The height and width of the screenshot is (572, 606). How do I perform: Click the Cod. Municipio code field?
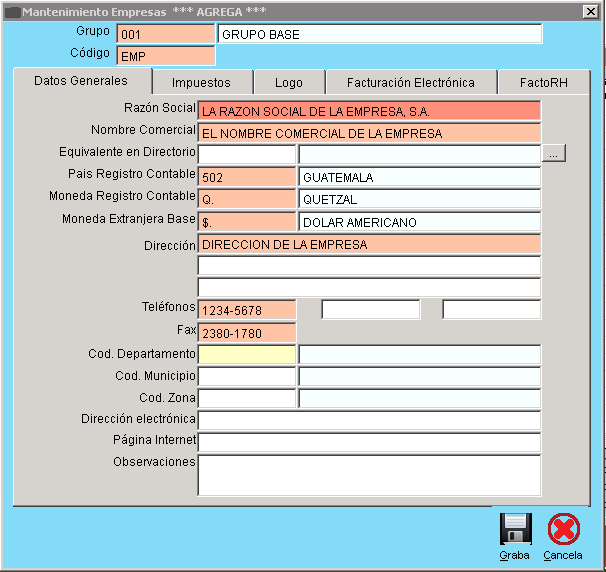pos(247,377)
